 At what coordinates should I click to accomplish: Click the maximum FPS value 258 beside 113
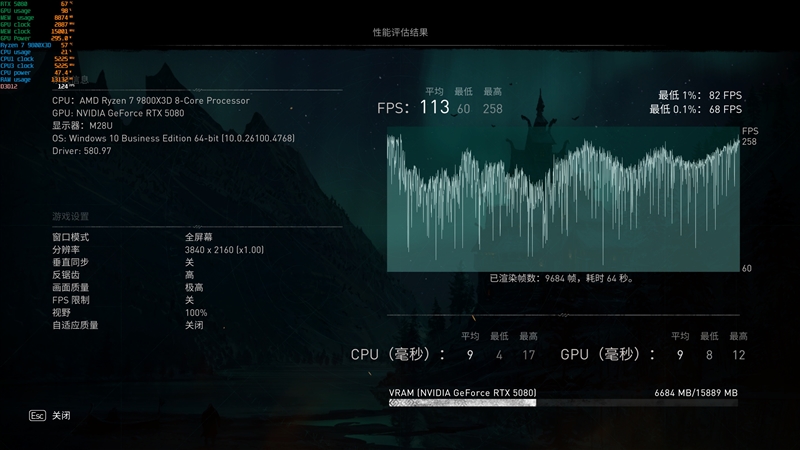(x=493, y=109)
